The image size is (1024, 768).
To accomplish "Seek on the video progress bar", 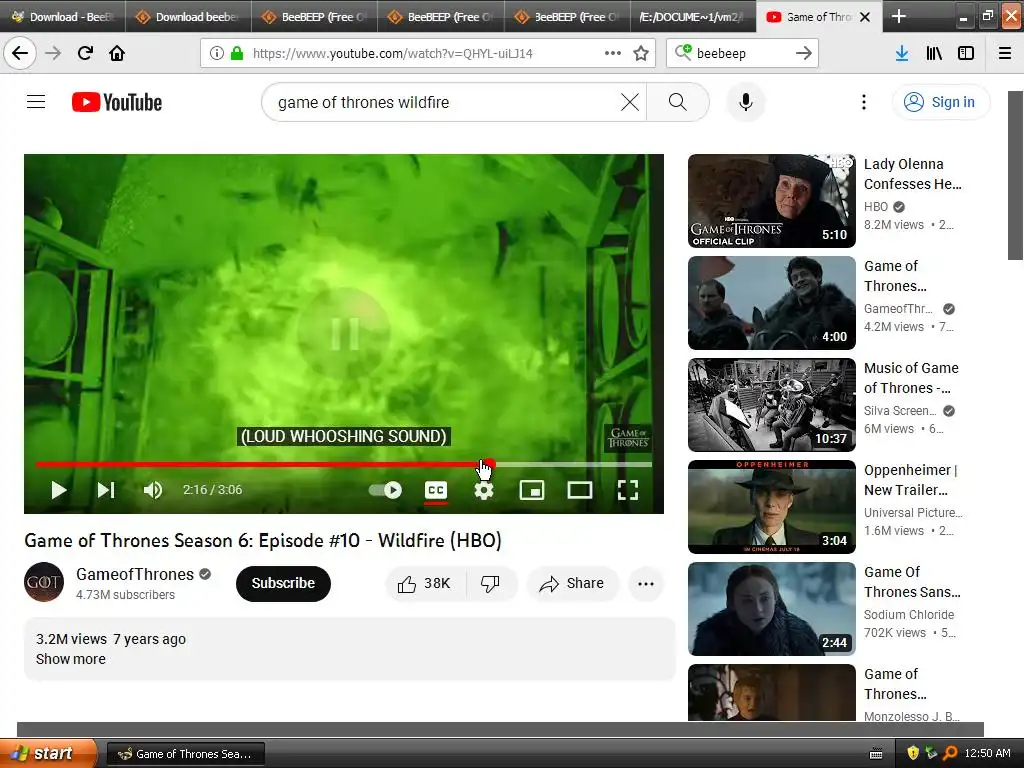I will [x=344, y=464].
